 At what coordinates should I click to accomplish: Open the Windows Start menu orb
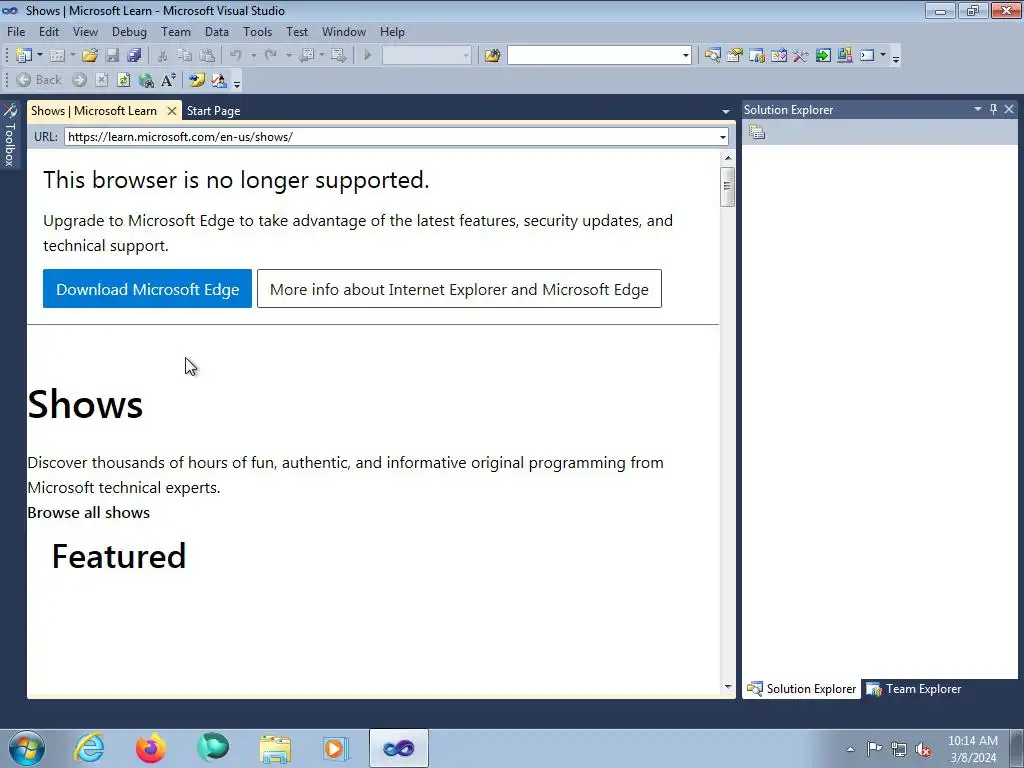(x=27, y=748)
